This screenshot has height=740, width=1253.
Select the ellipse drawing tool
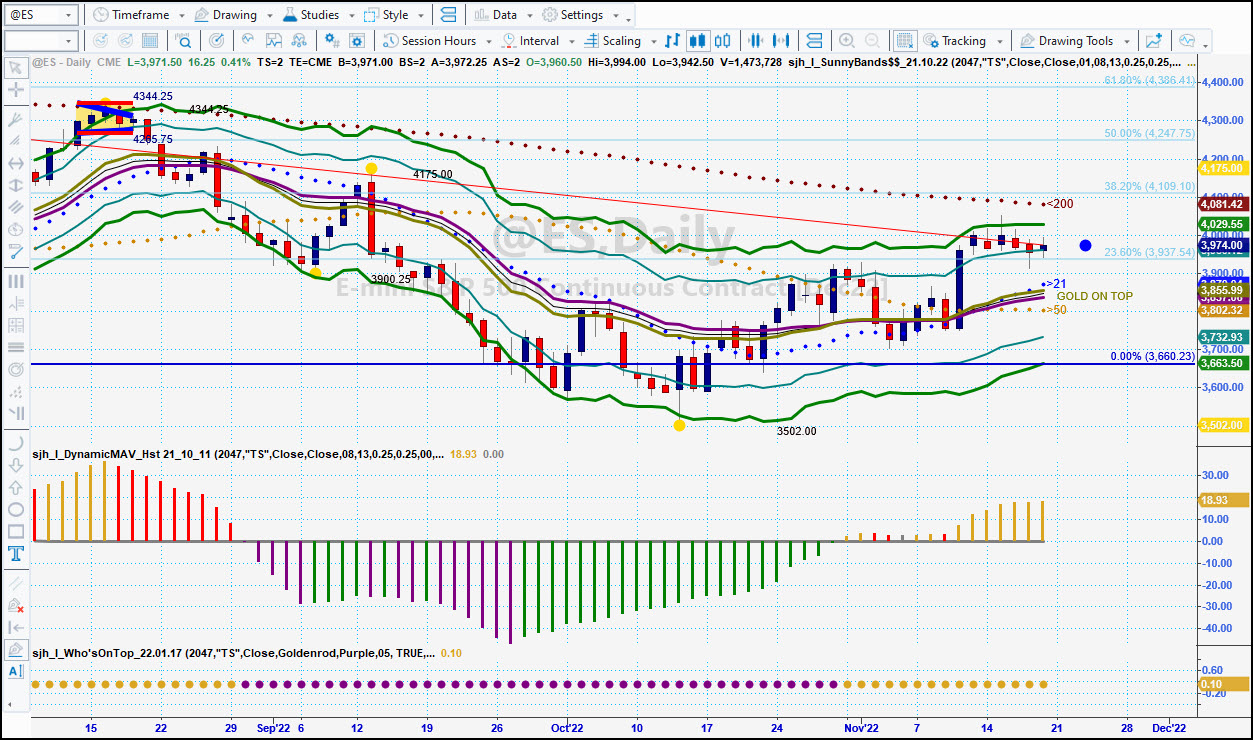(x=16, y=510)
